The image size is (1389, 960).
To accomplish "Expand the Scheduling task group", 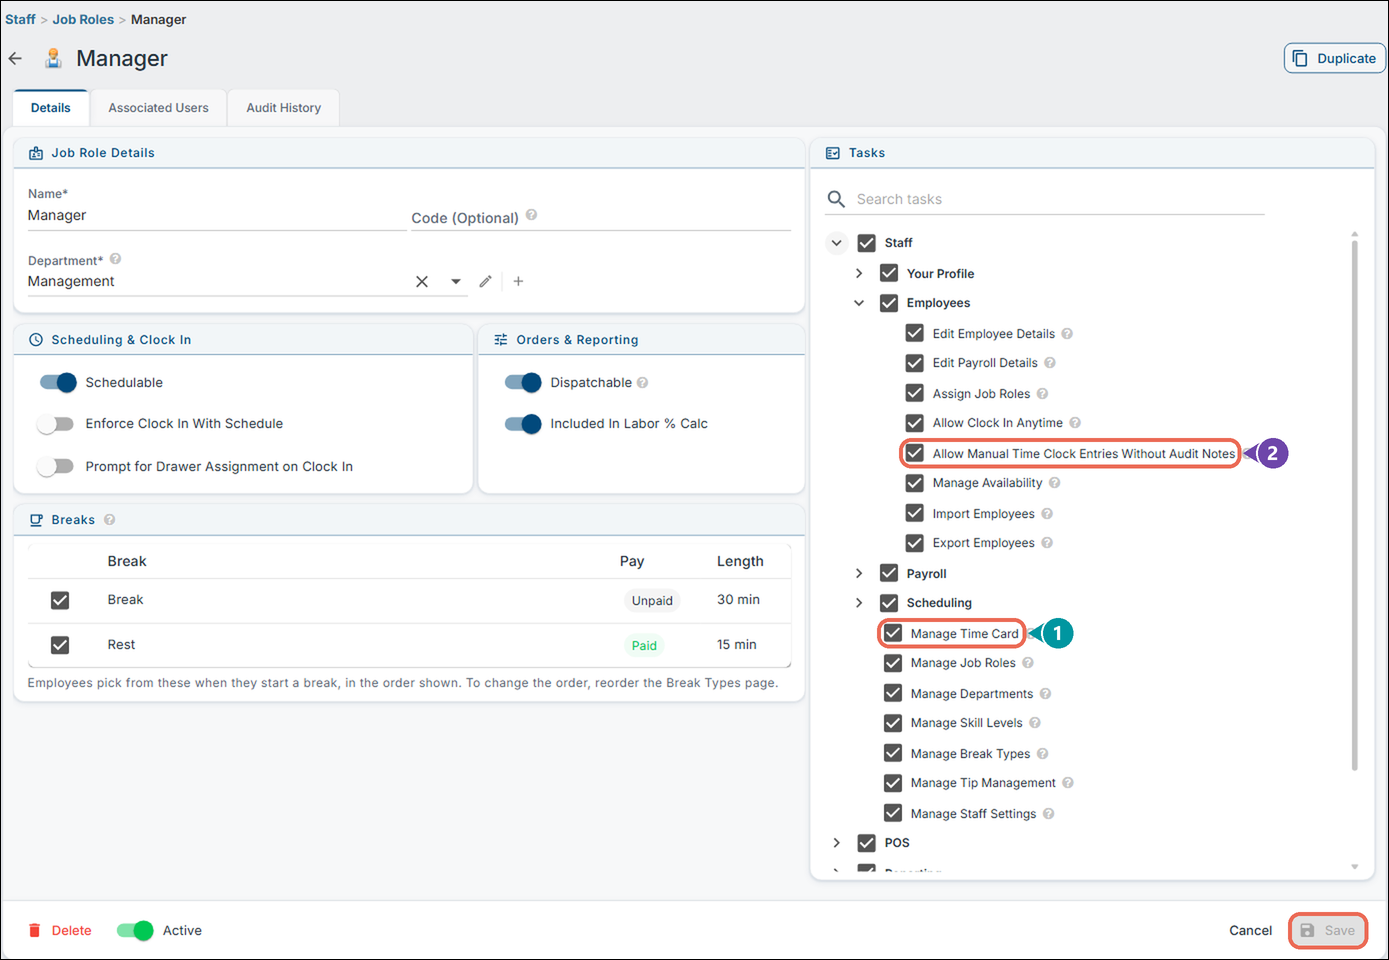I will click(x=859, y=603).
